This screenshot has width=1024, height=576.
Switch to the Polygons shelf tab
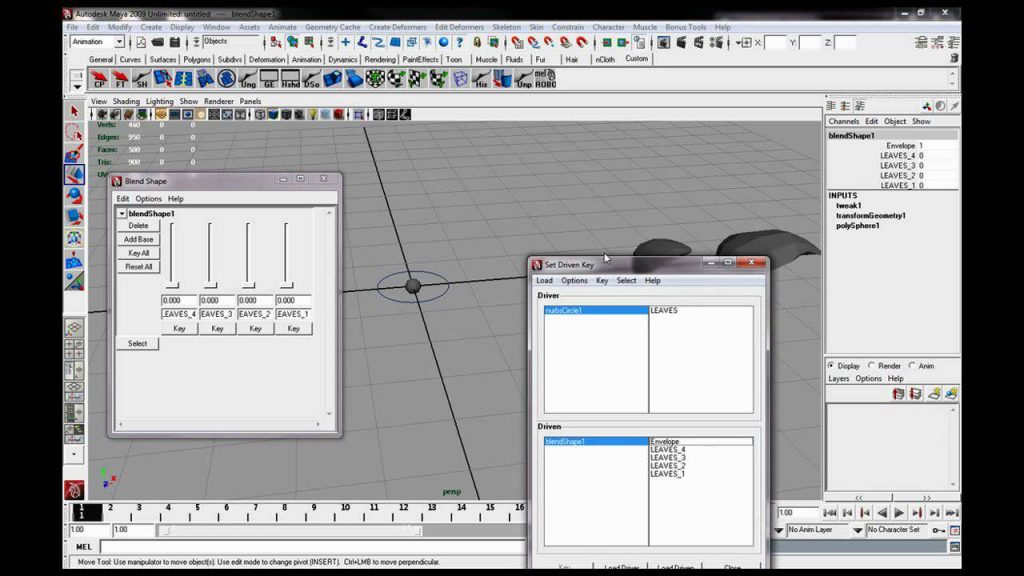pos(197,59)
